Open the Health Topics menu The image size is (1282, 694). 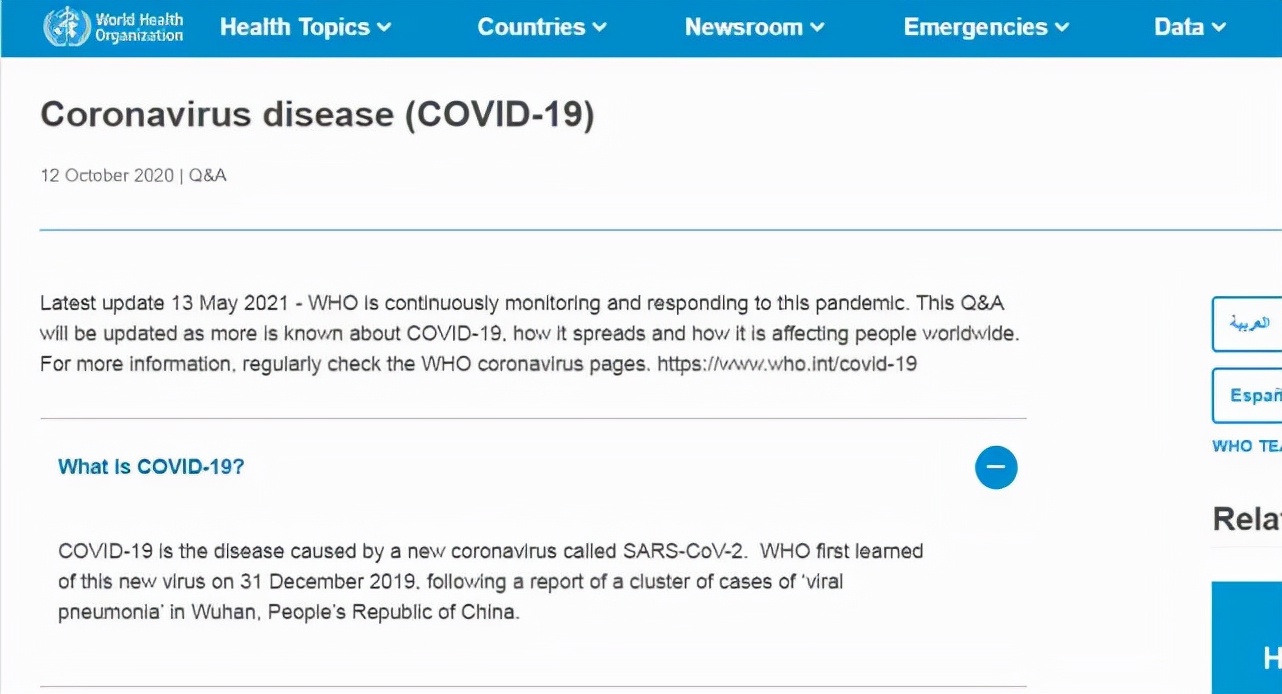295,27
